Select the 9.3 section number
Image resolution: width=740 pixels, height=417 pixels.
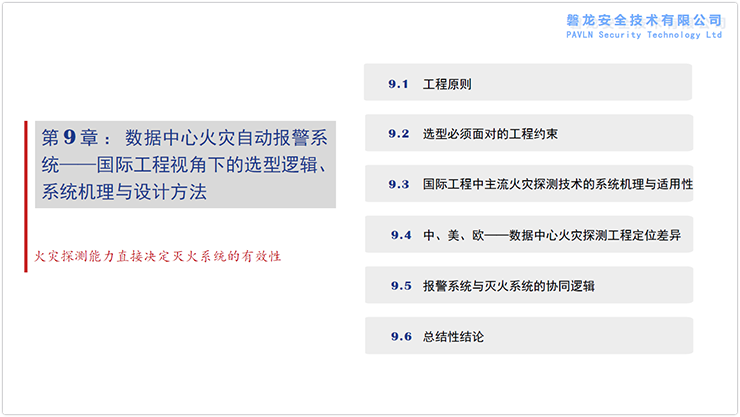(399, 185)
